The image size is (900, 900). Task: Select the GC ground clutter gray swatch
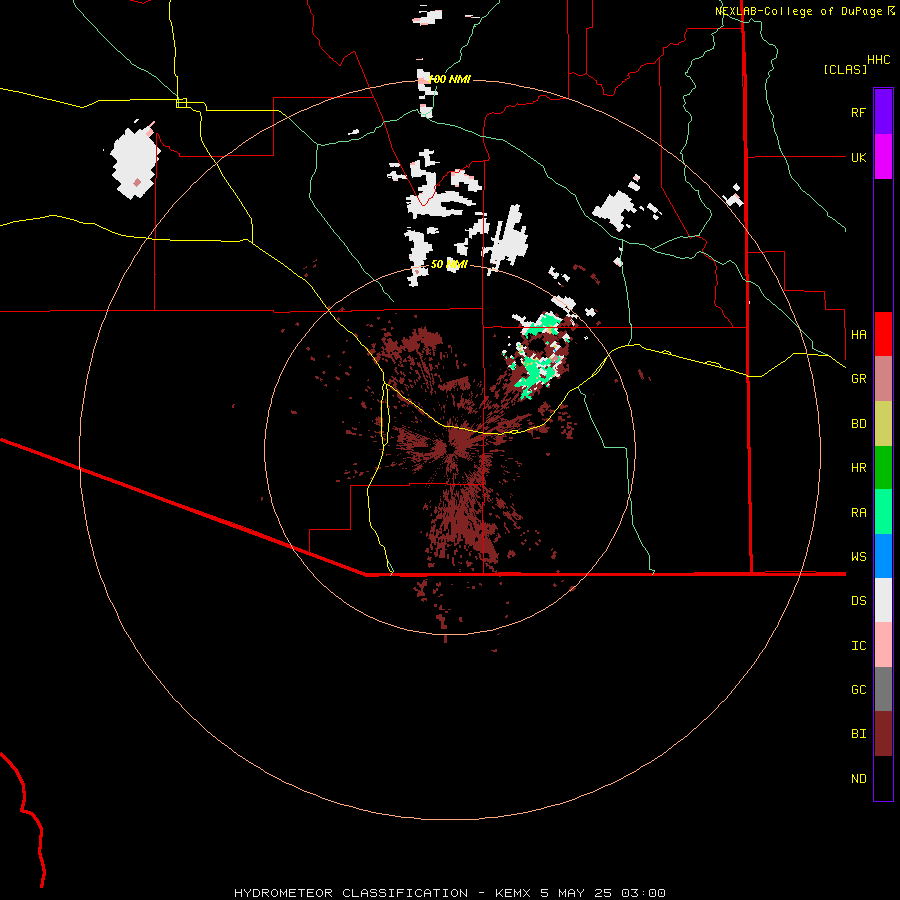883,689
